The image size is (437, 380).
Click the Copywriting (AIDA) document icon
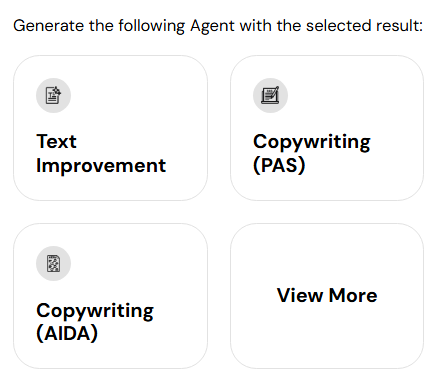click(x=53, y=263)
